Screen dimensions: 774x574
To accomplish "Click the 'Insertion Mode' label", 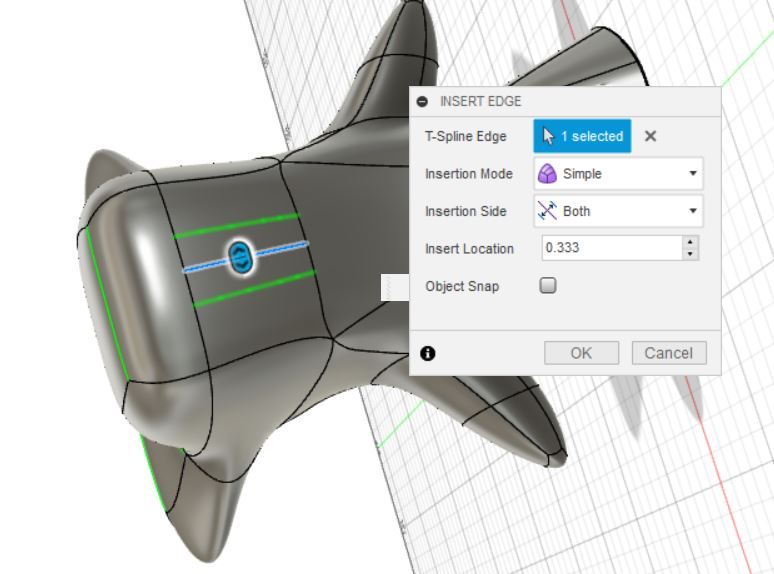I will click(x=468, y=174).
